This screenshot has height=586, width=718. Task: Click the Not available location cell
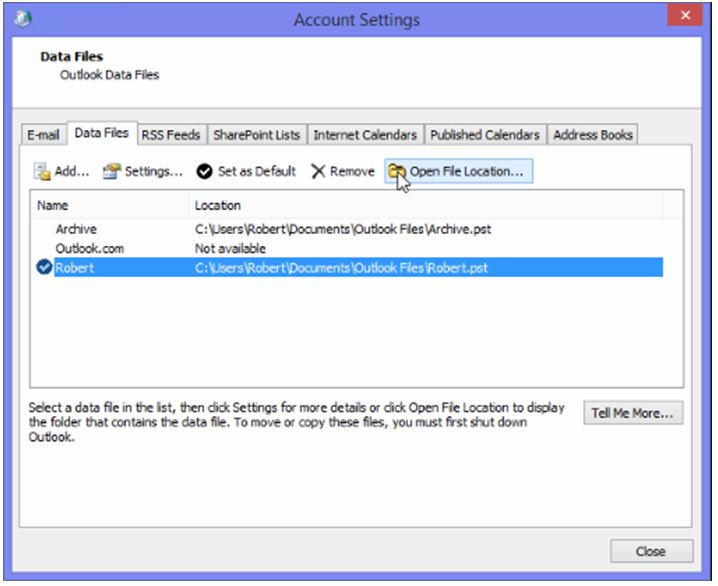pyautogui.click(x=230, y=249)
